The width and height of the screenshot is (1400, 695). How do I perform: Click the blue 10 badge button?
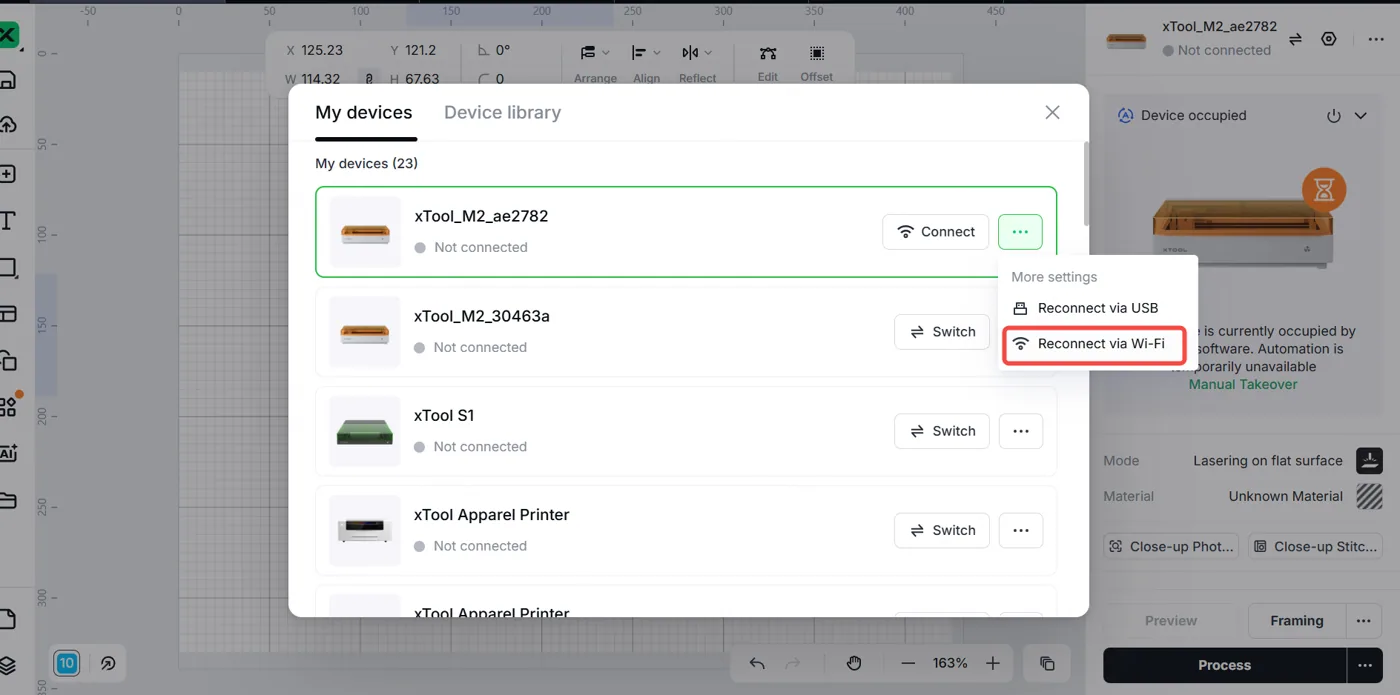click(x=66, y=663)
